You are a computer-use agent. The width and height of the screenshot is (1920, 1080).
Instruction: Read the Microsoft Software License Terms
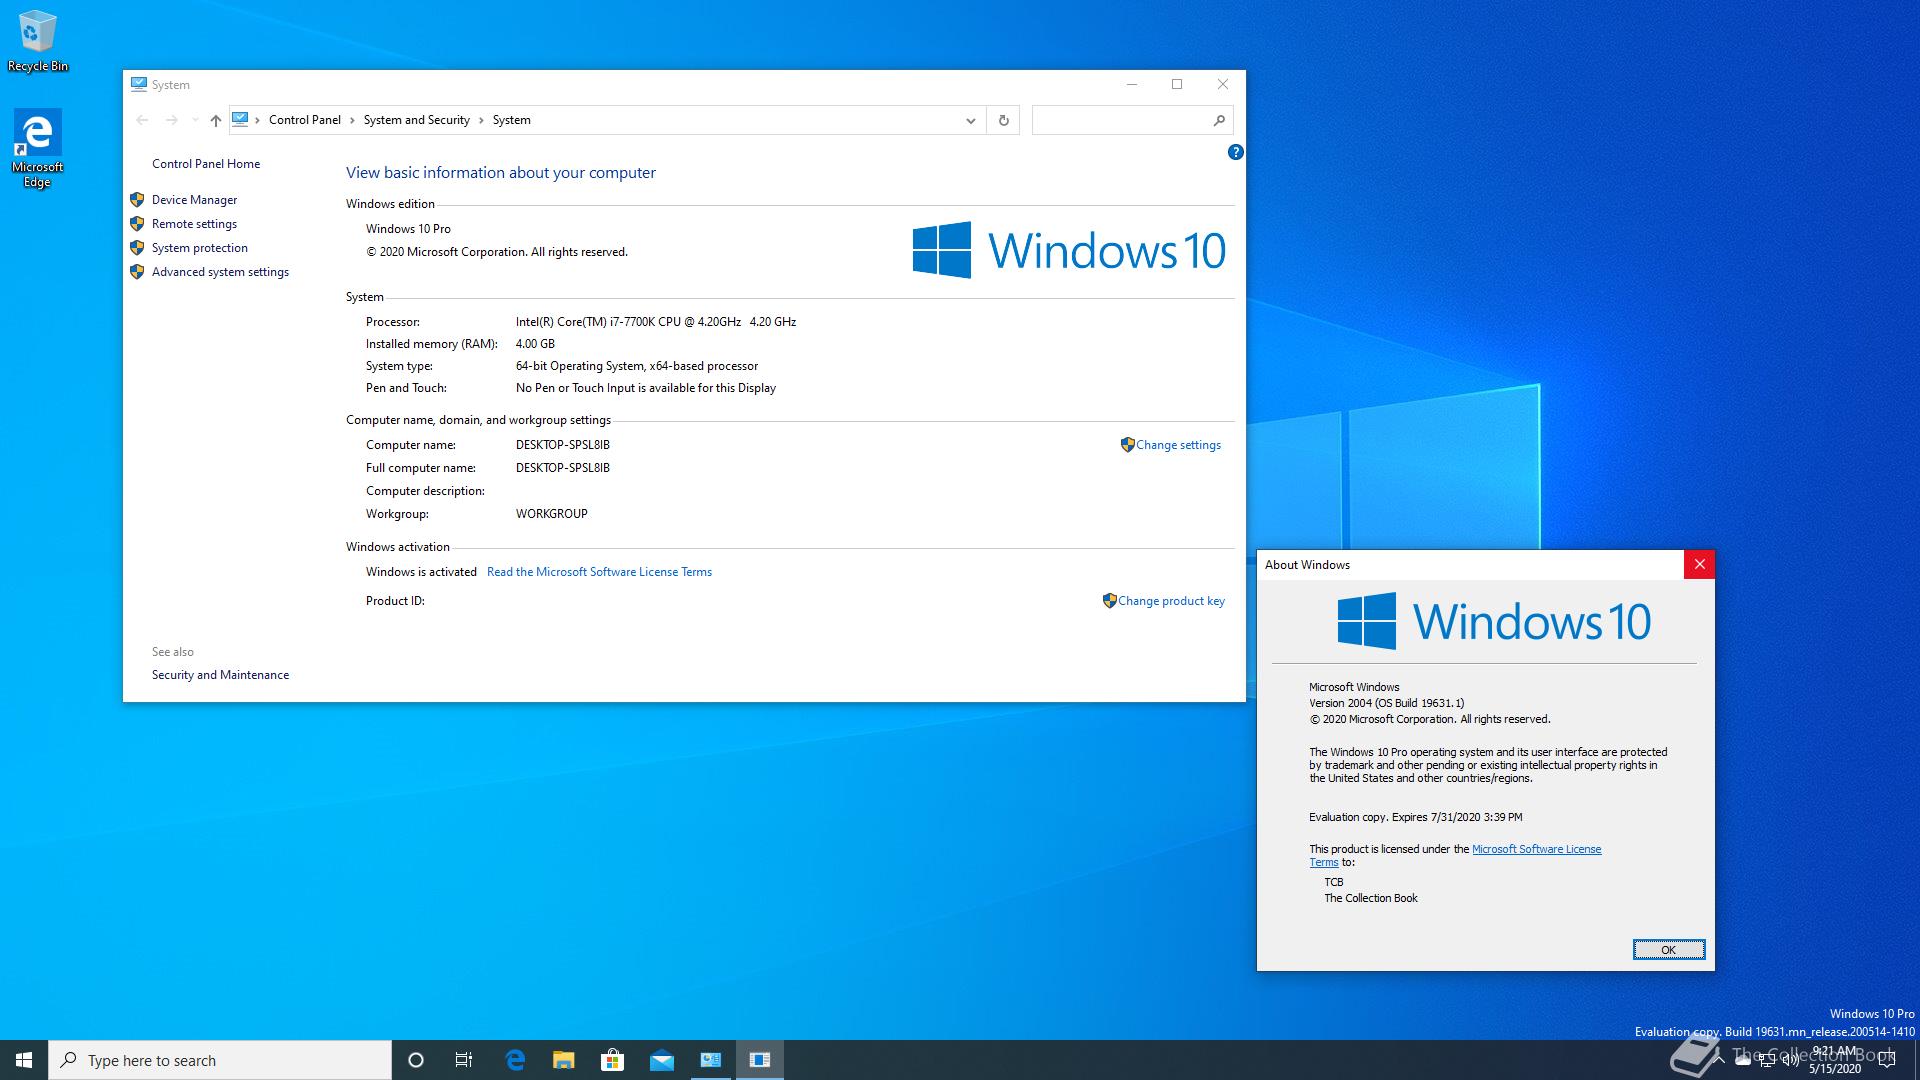(599, 572)
